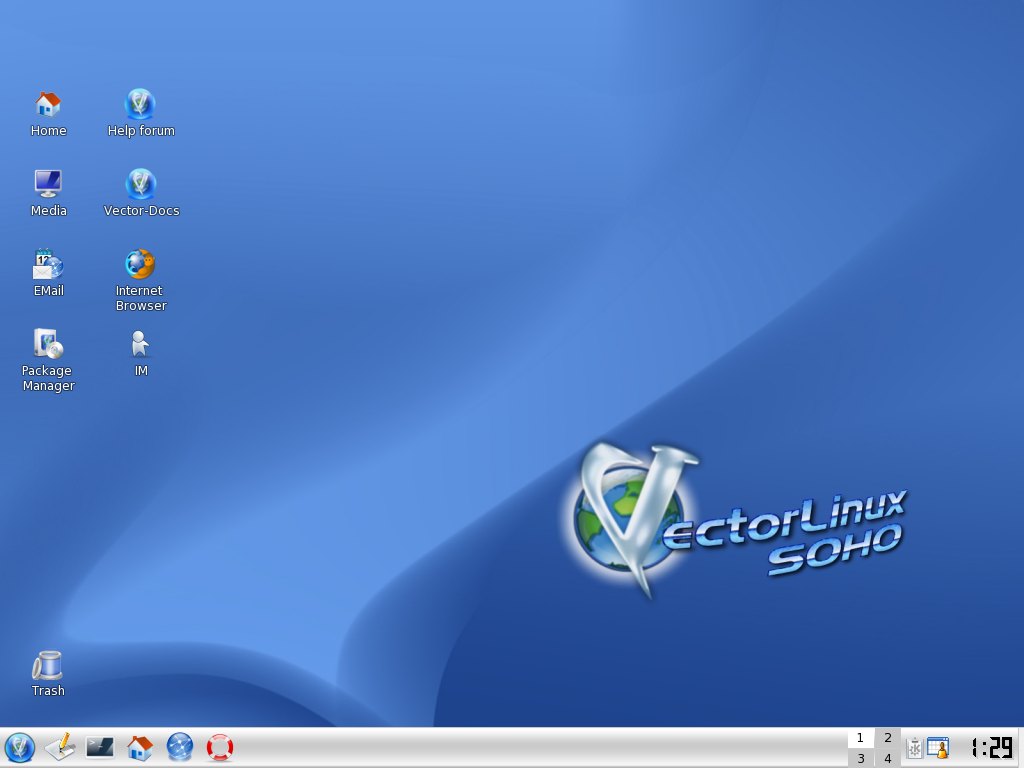Launch the terminal from the taskbar
The height and width of the screenshot is (768, 1024).
point(99,747)
